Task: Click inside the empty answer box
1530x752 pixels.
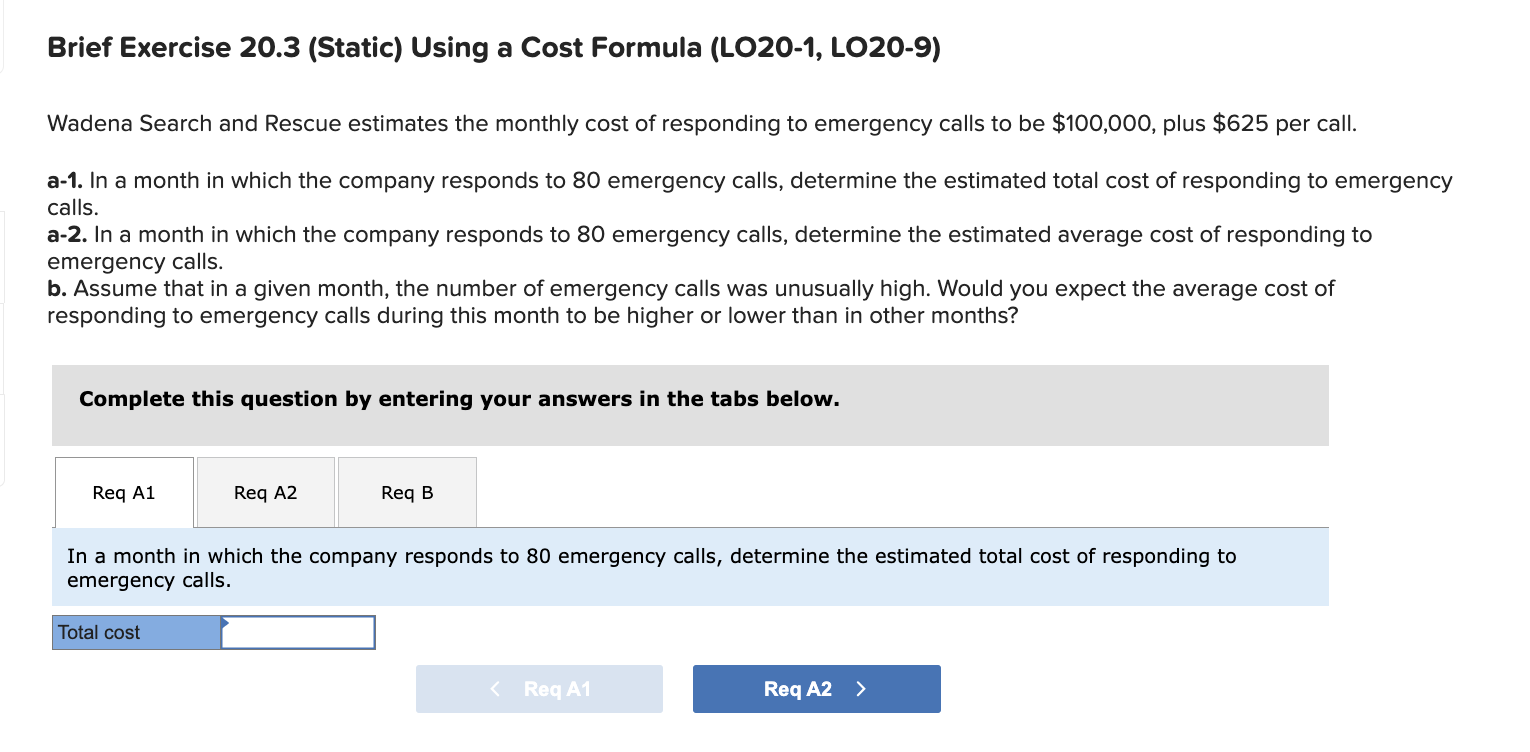Action: [x=297, y=632]
